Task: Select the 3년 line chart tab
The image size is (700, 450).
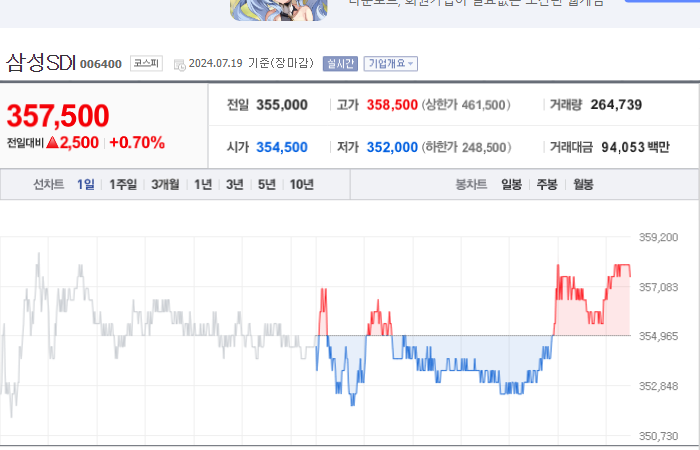Action: (235, 184)
